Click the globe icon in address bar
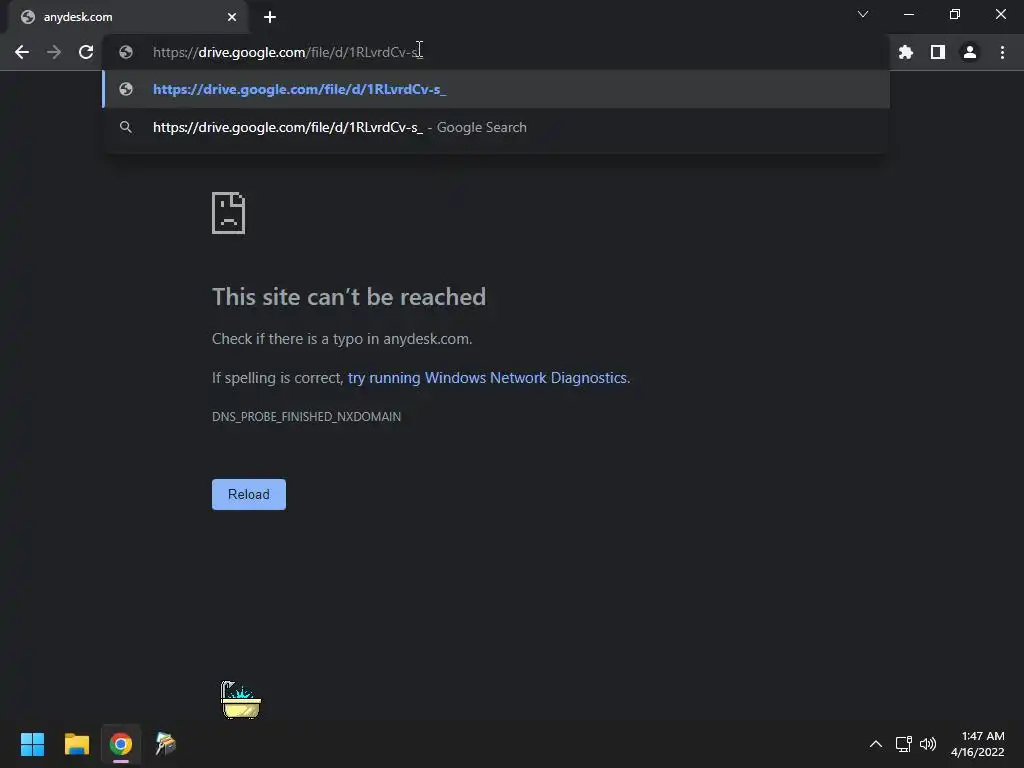This screenshot has width=1024, height=768. click(126, 52)
